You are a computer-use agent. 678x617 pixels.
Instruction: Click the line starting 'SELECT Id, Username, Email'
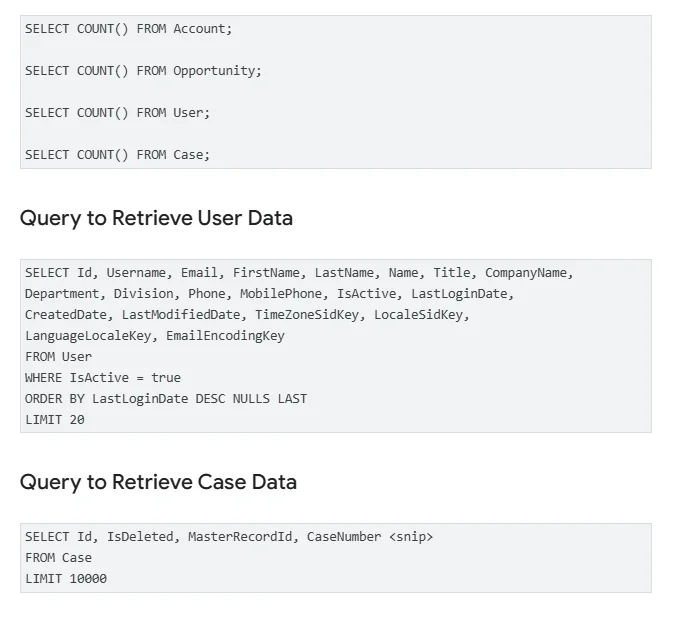(x=299, y=273)
